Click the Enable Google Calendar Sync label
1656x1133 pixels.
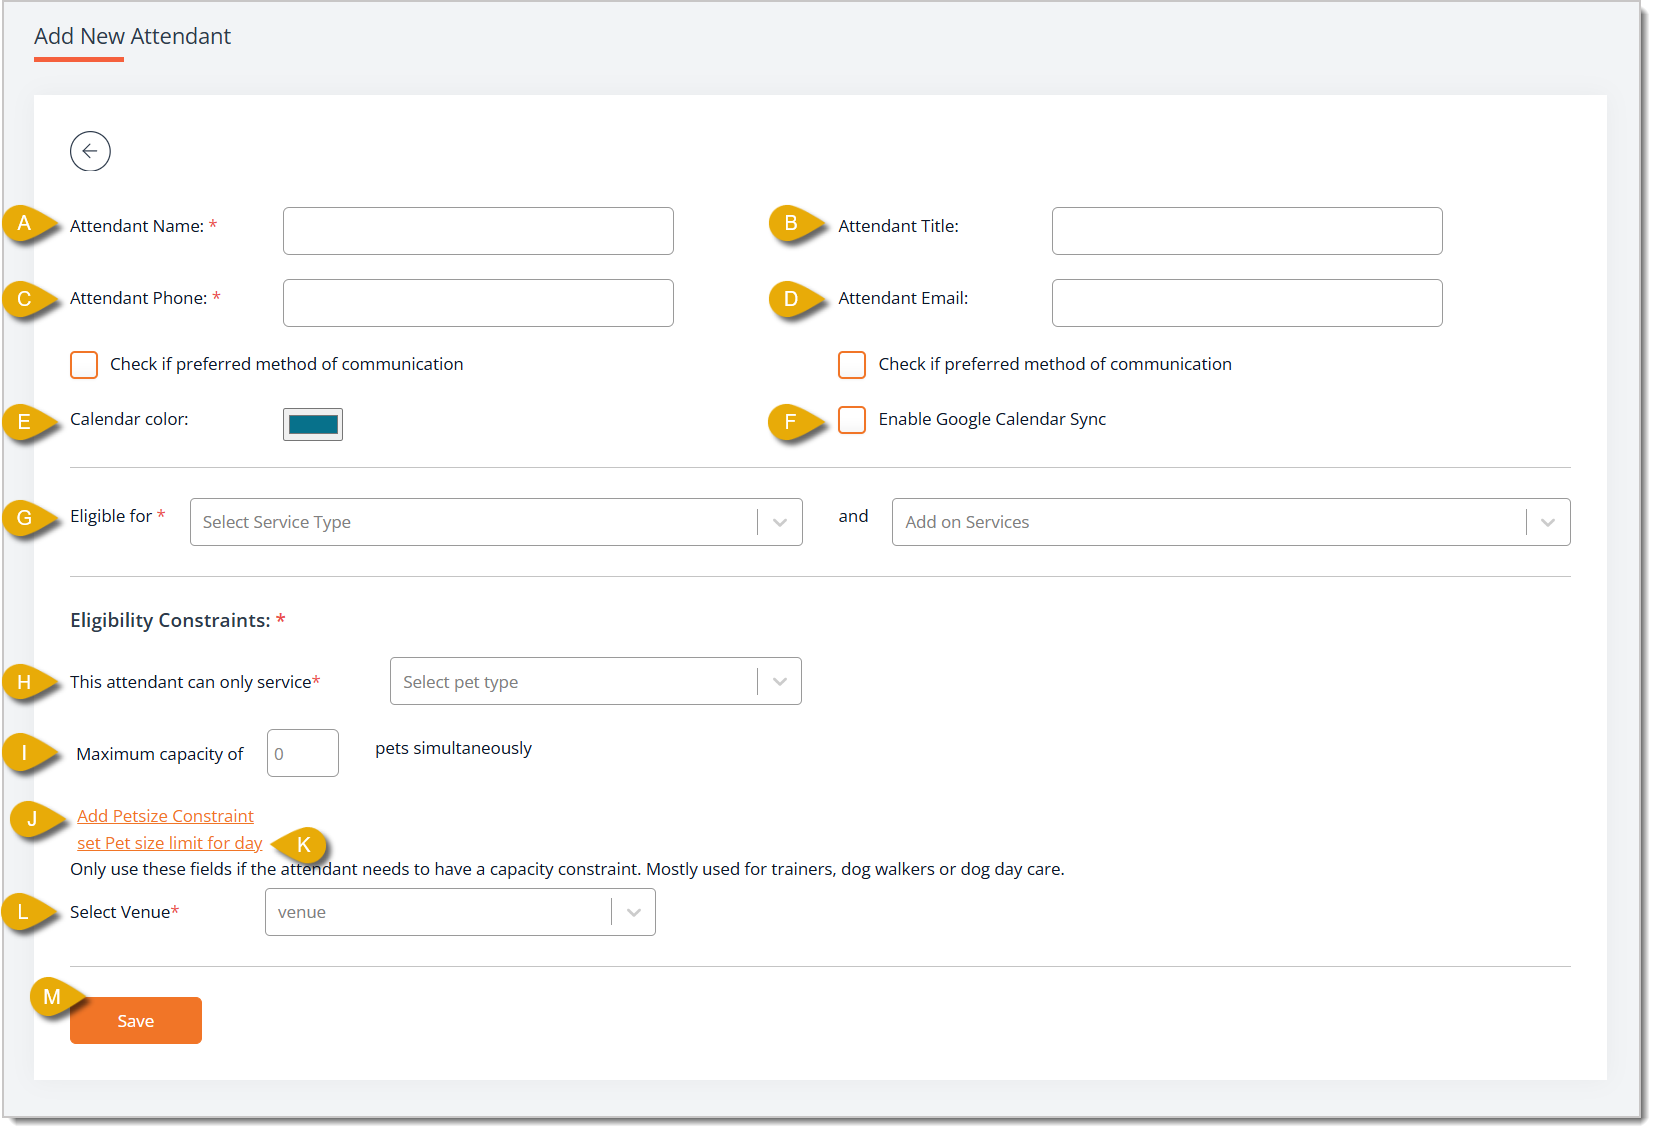[992, 419]
